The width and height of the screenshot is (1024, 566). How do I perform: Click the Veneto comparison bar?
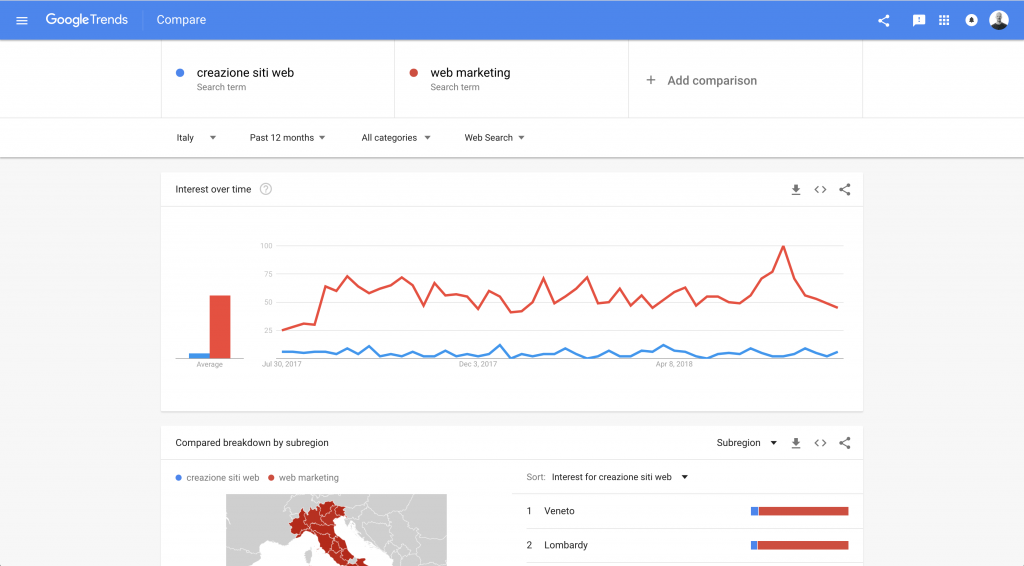800,511
